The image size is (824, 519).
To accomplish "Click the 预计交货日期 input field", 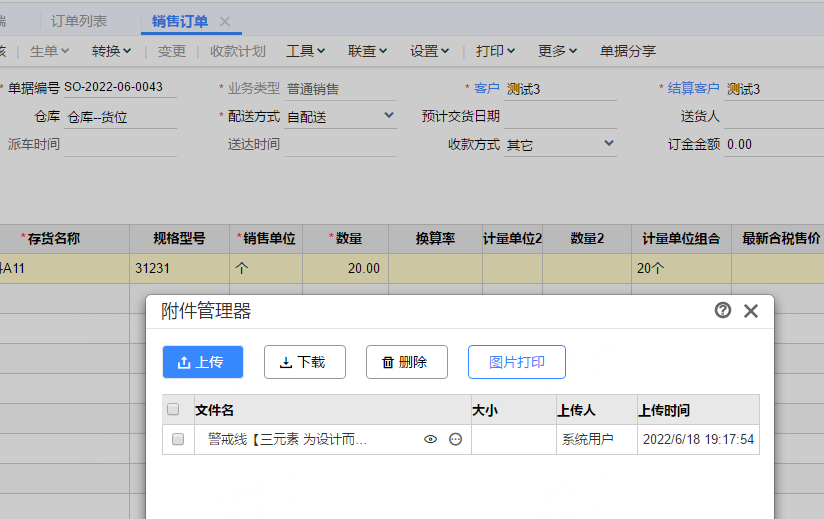I will point(560,117).
